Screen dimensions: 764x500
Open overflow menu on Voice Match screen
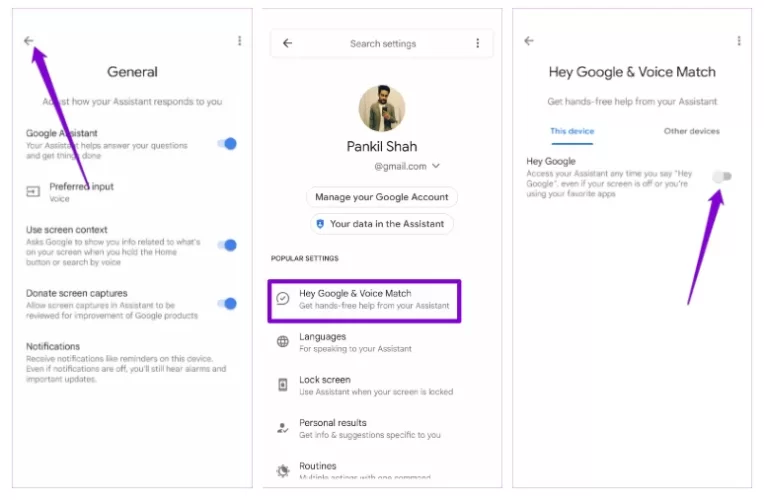pyautogui.click(x=739, y=41)
